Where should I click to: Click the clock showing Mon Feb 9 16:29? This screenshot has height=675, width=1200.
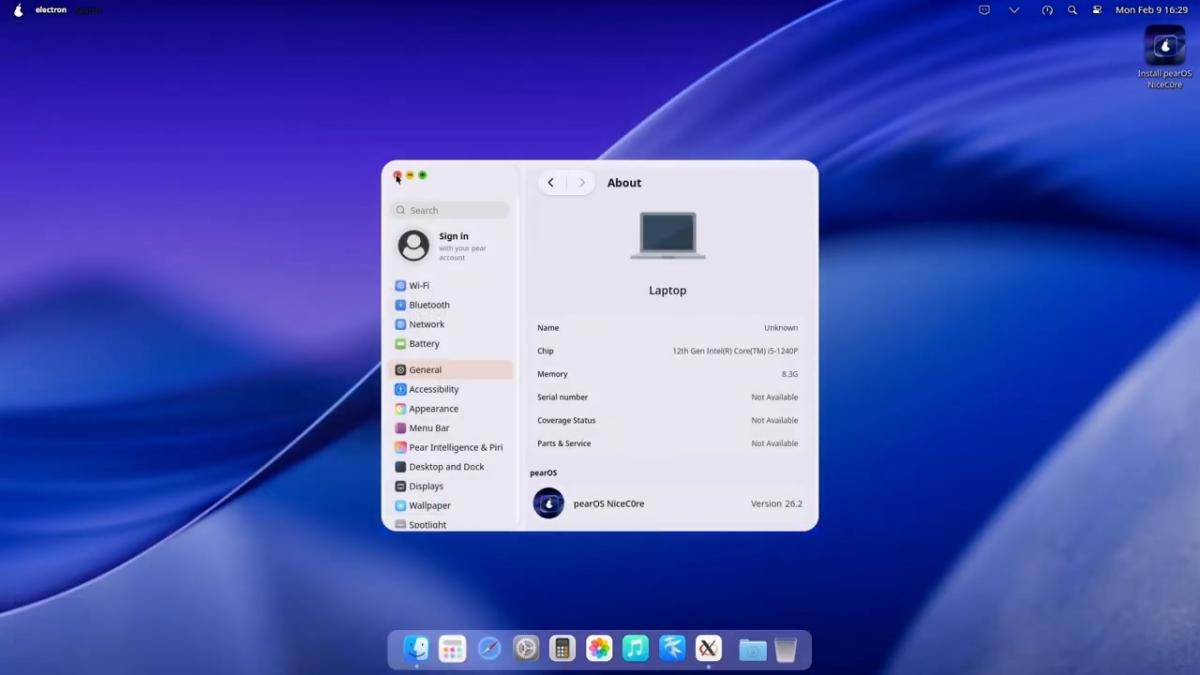1151,10
